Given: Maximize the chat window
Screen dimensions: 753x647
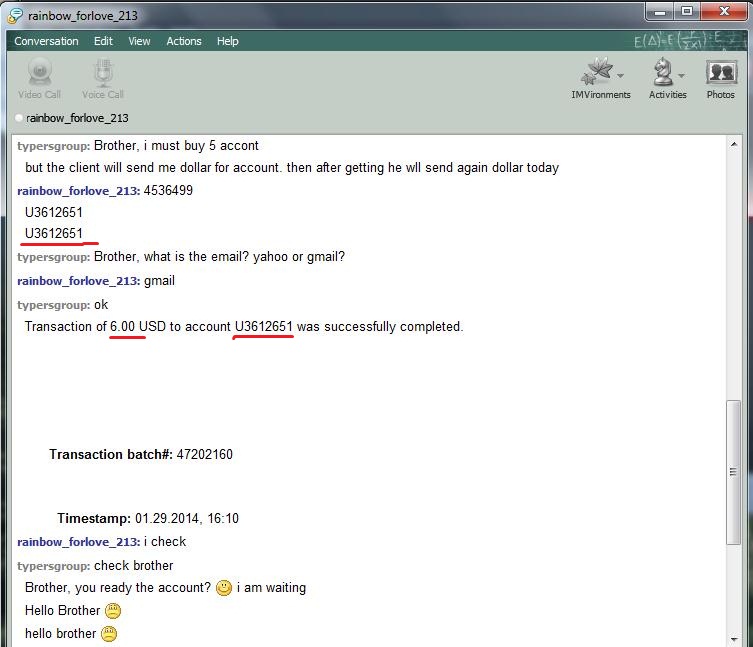Looking at the screenshot, I should coord(687,12).
